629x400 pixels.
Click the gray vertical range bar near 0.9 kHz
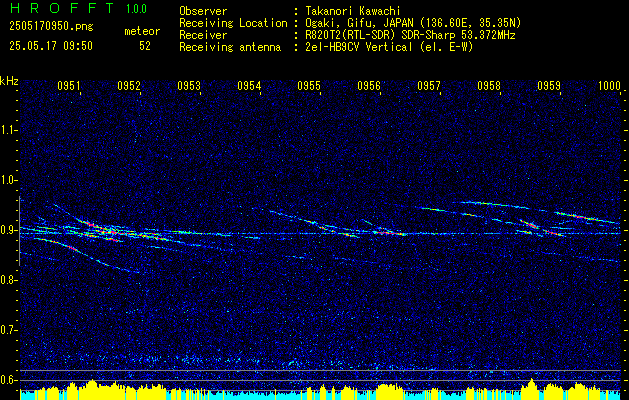pos(19,231)
